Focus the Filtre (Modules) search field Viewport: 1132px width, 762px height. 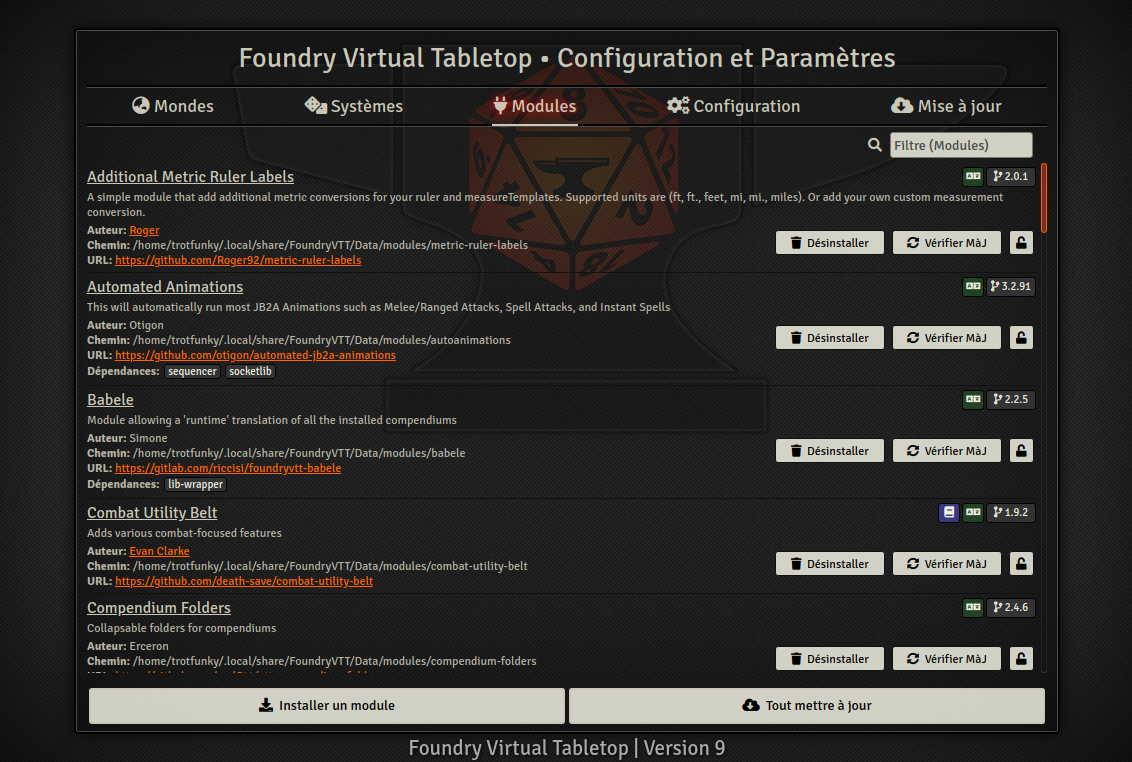(961, 145)
